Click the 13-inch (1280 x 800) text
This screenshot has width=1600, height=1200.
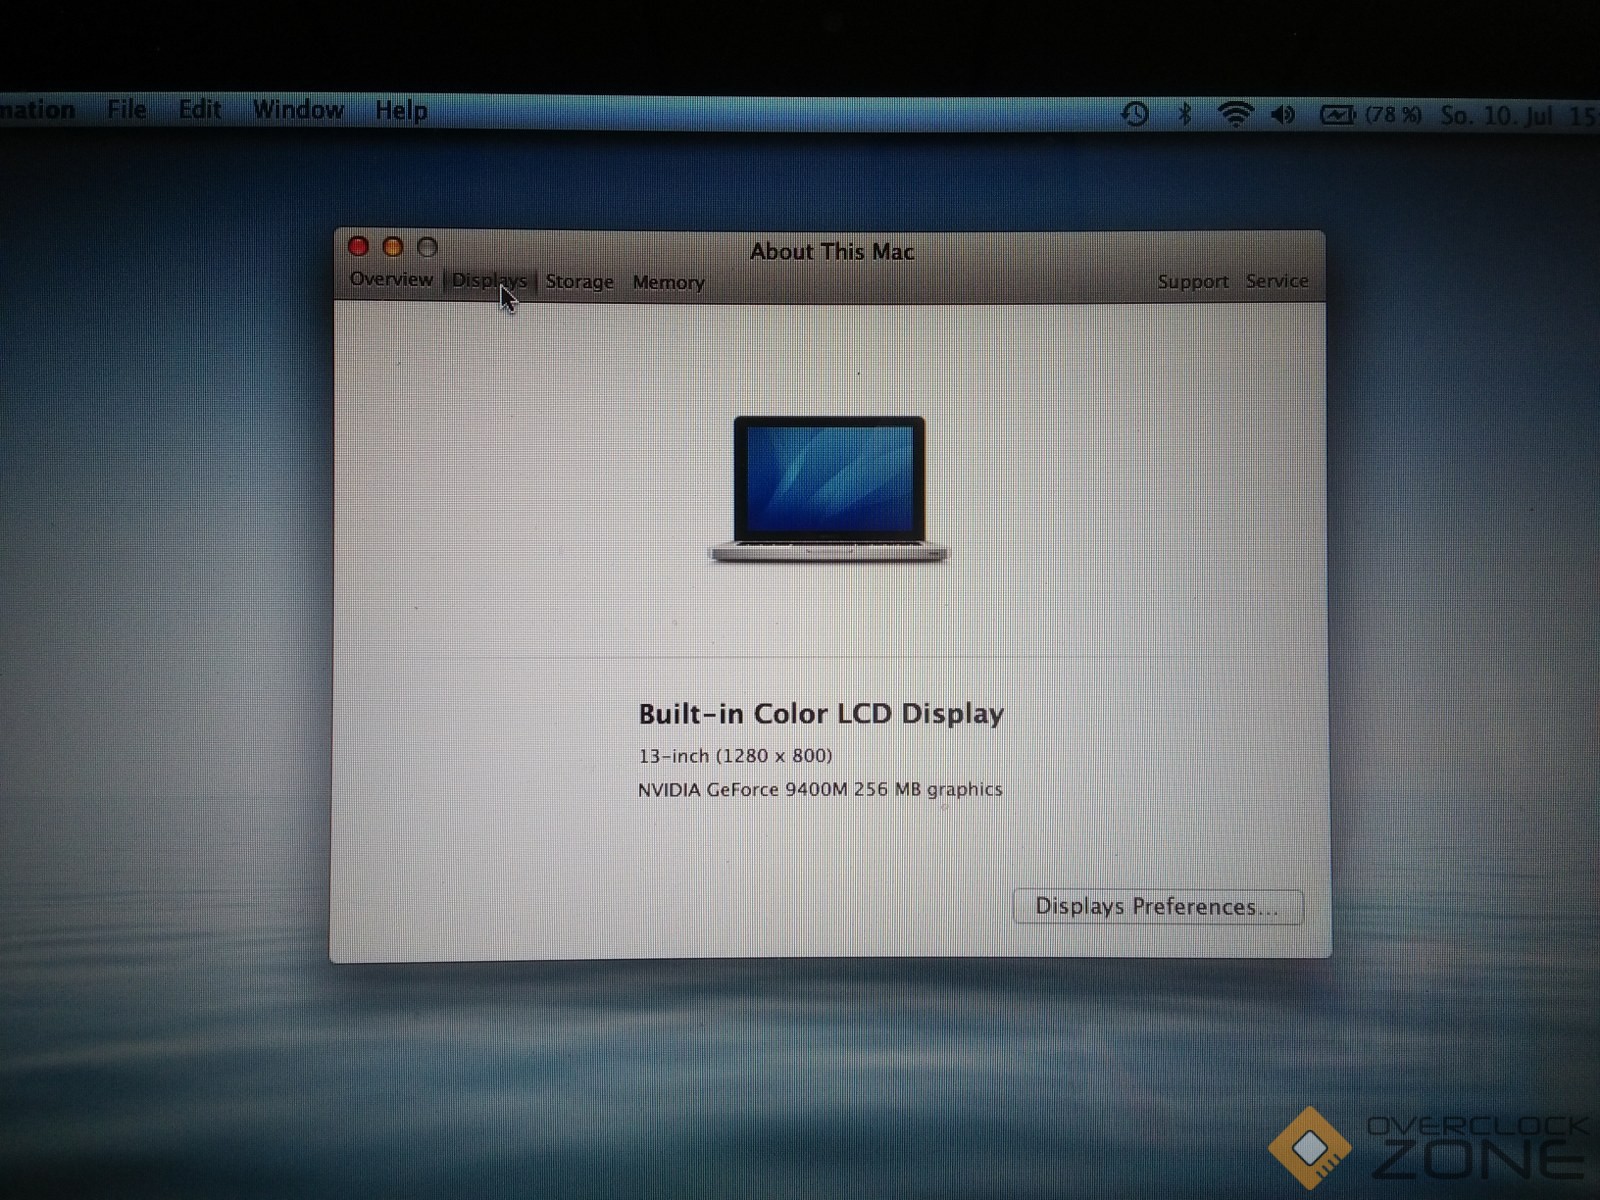[x=735, y=756]
